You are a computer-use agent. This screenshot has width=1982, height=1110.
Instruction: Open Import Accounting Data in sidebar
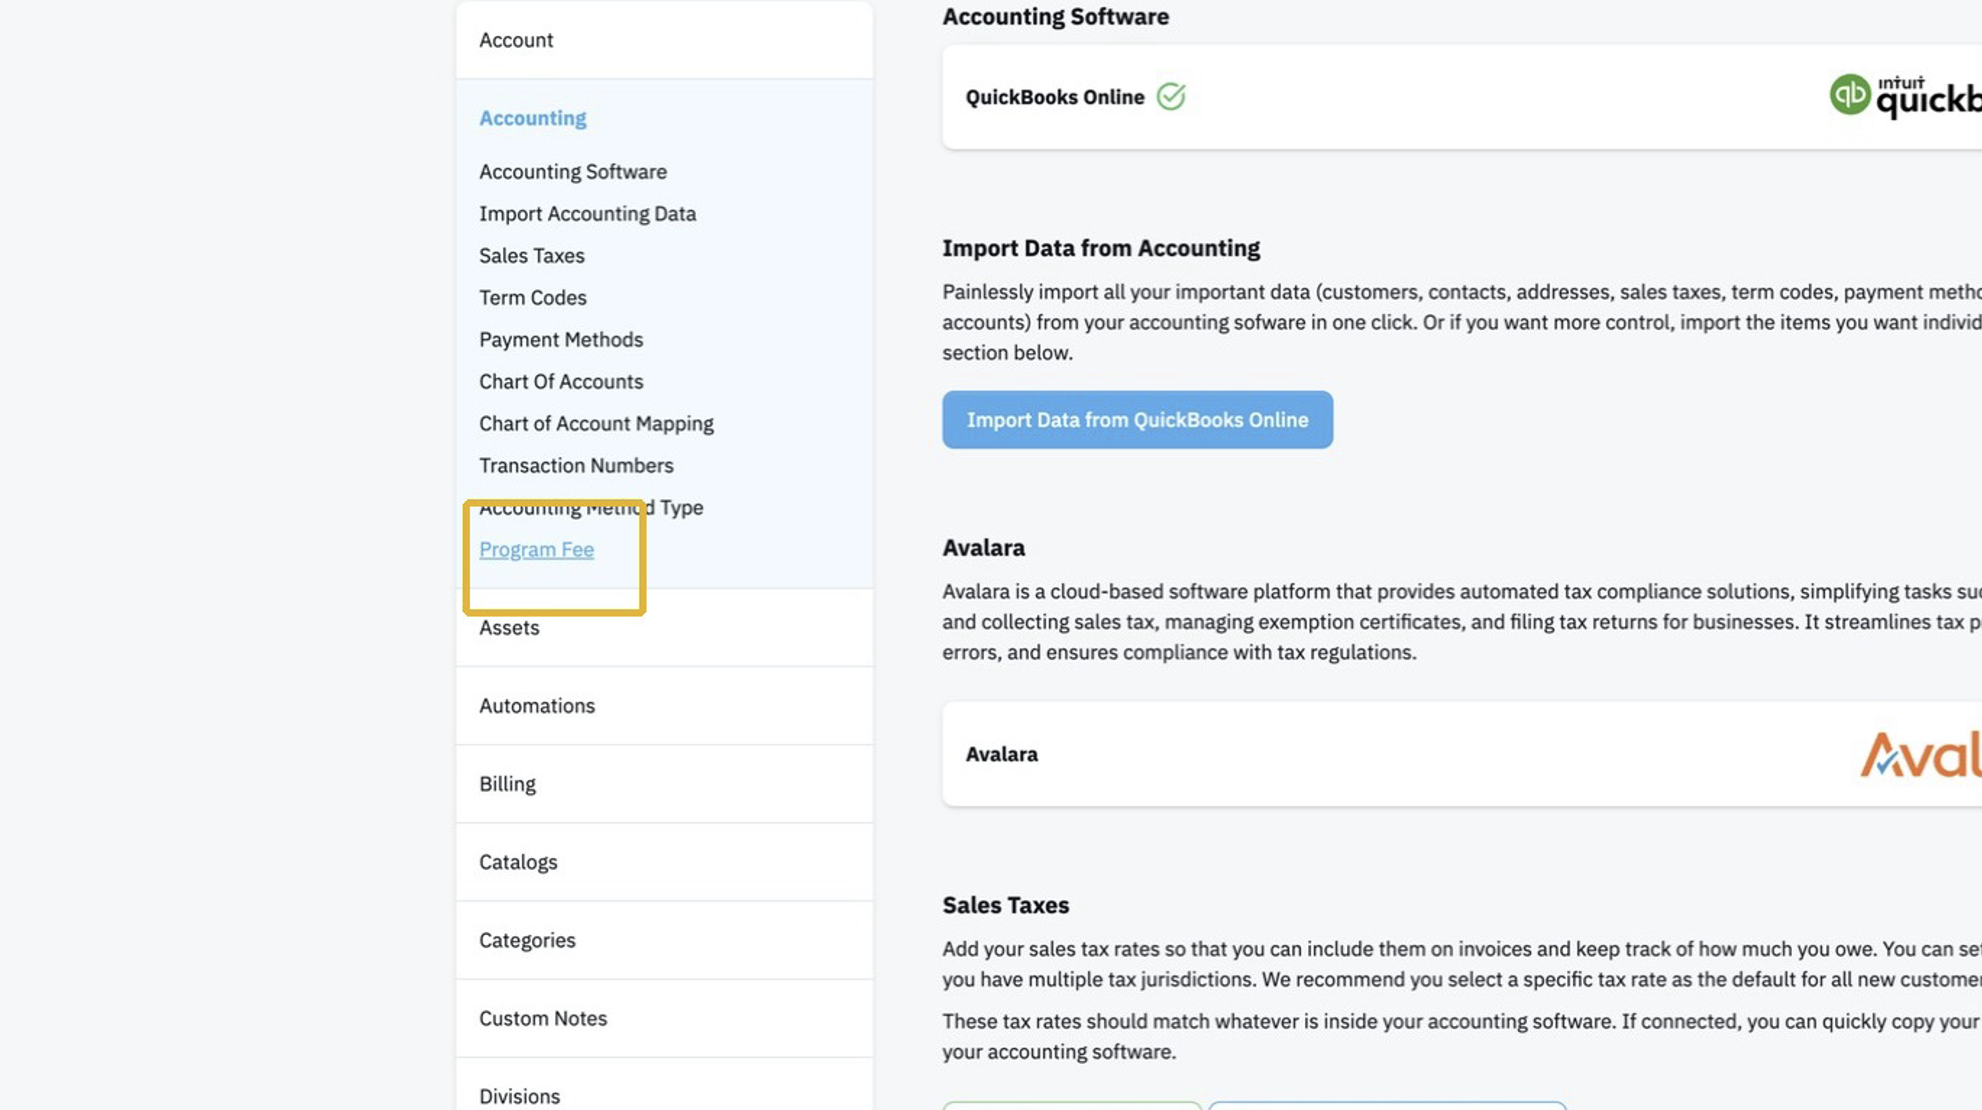587,214
